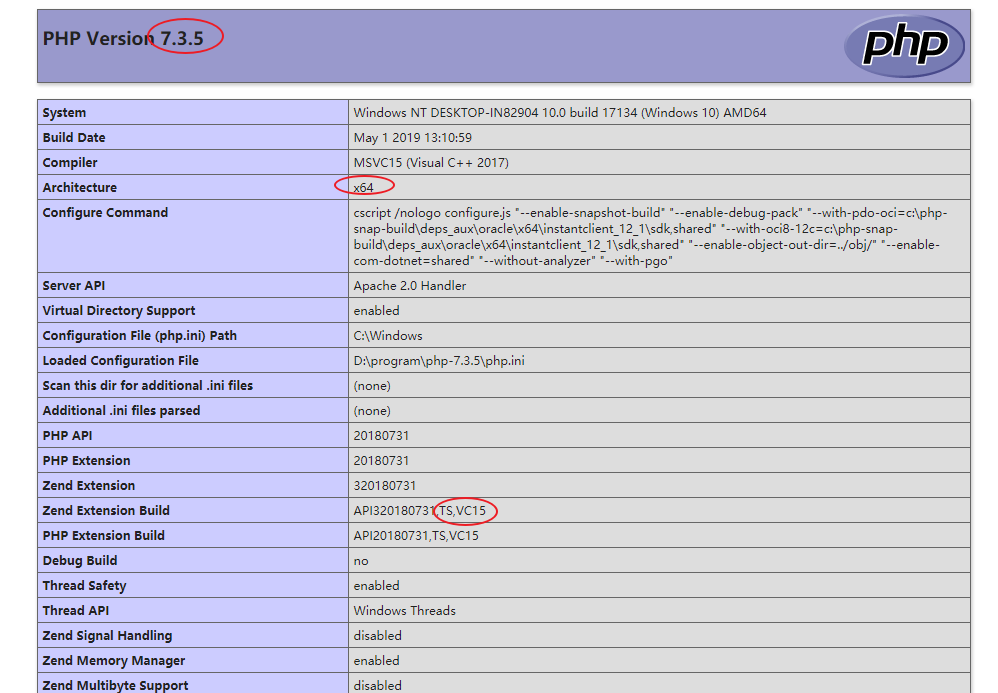Click 'API320180731,TS,VC15' value
Screen dimensions: 998x693
(419, 510)
